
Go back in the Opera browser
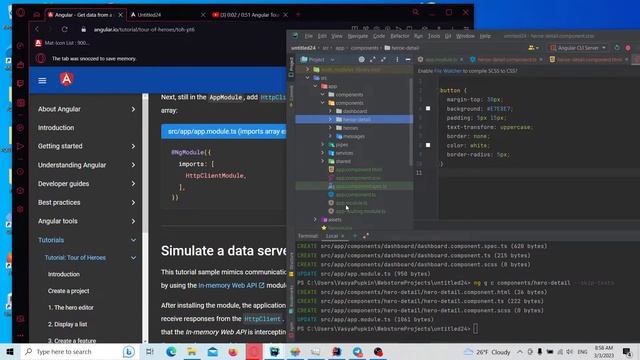pyautogui.click(x=37, y=29)
